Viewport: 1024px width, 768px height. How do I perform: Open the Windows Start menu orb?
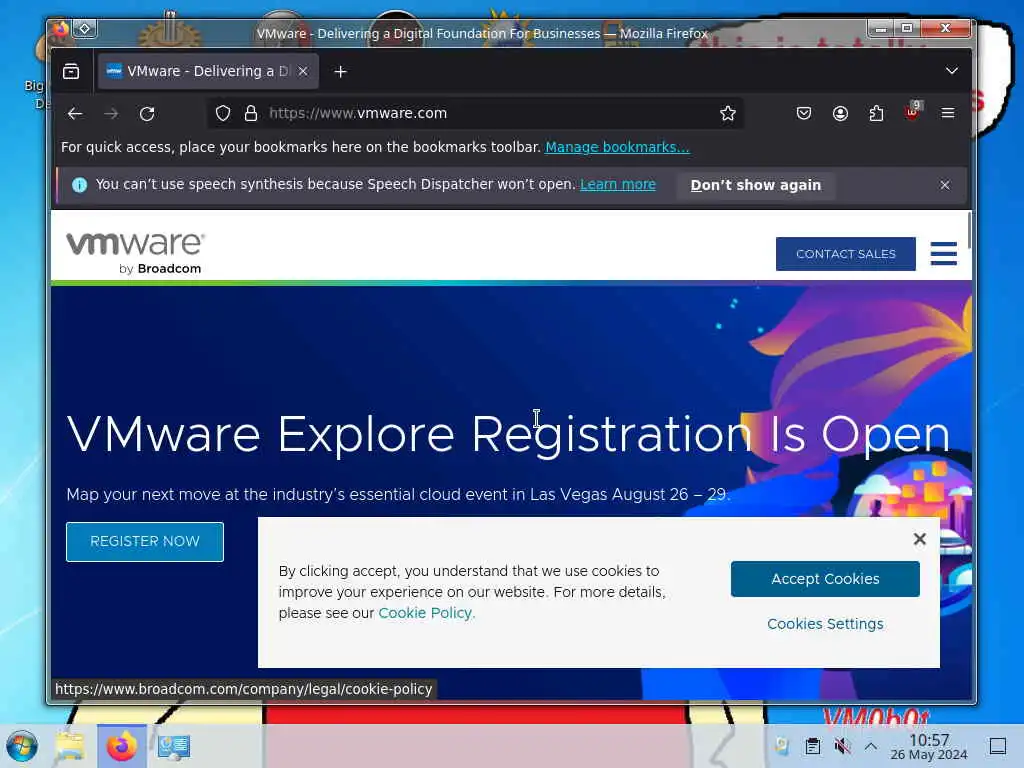(x=22, y=746)
